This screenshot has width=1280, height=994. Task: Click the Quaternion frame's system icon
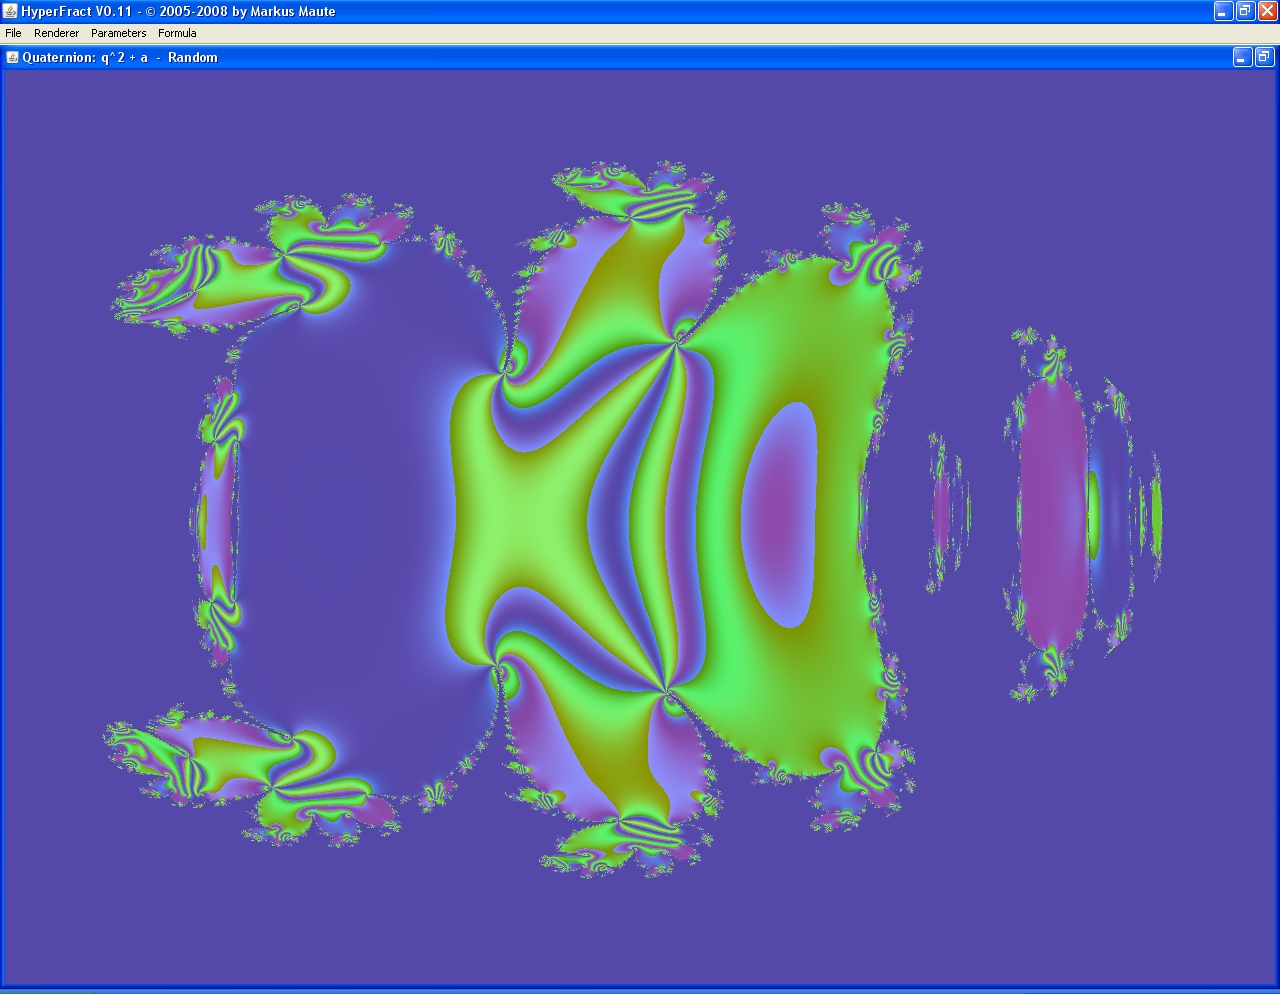(x=12, y=57)
